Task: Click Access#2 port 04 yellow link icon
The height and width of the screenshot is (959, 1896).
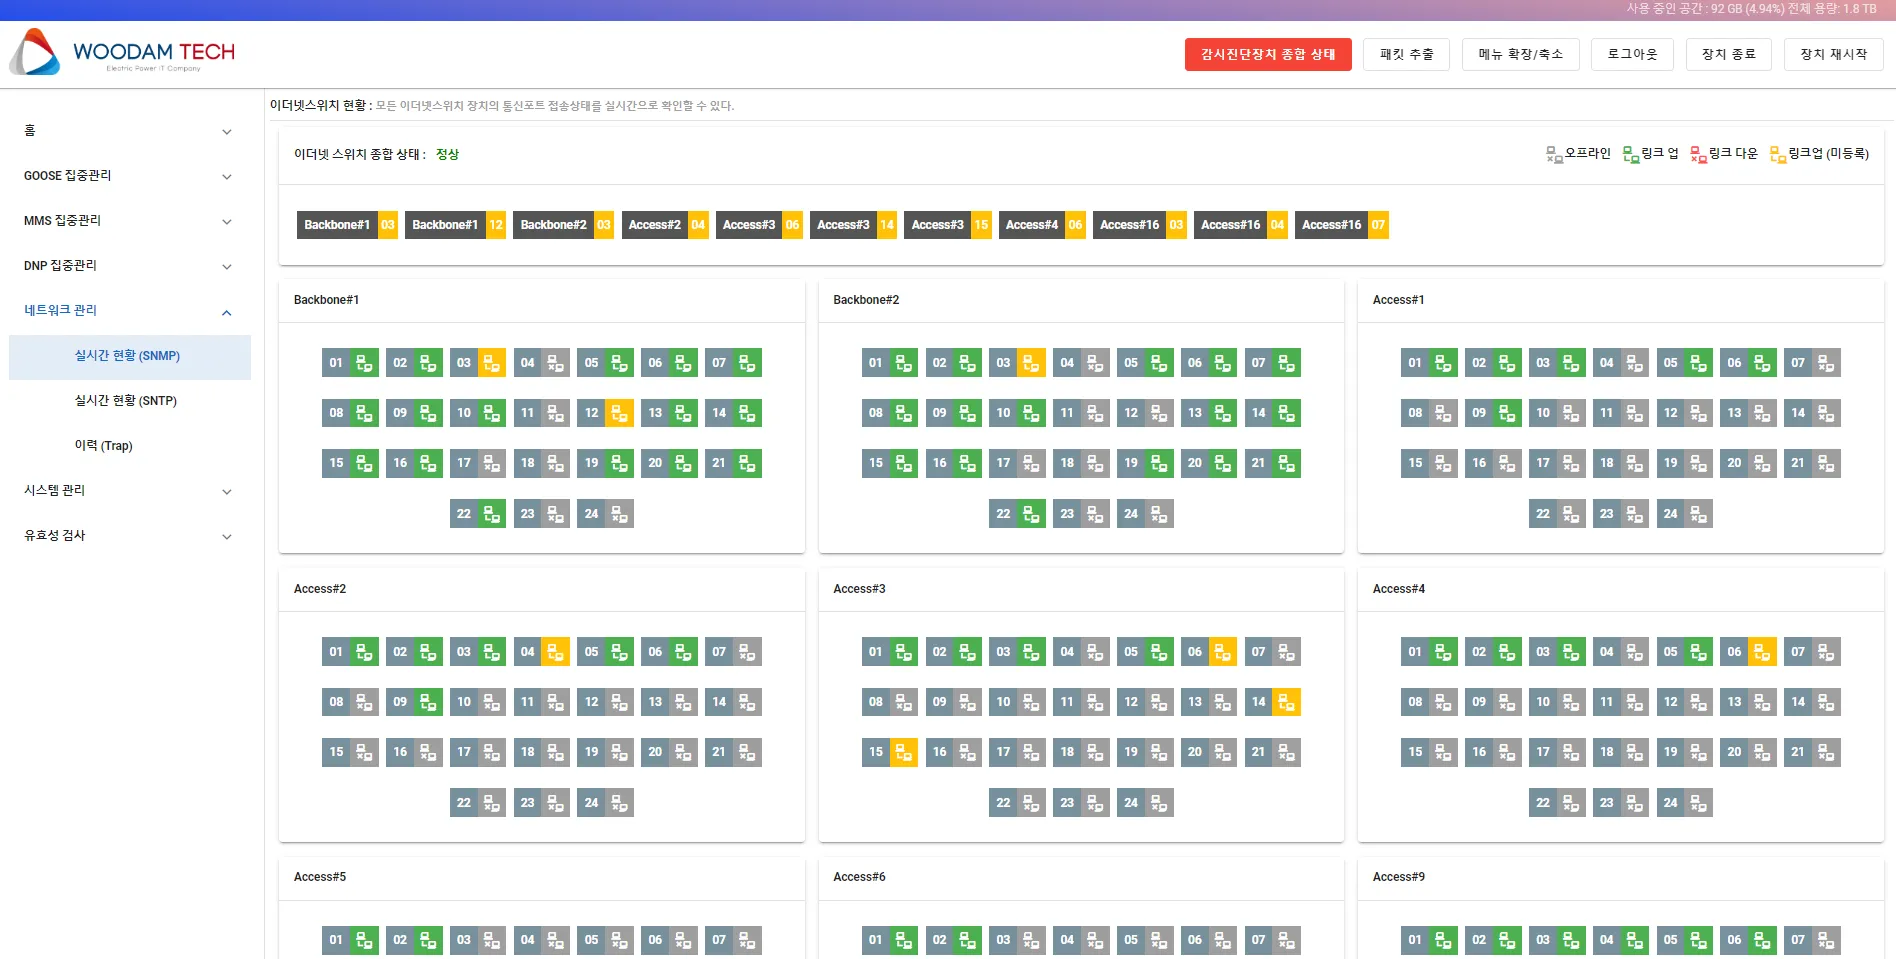Action: click(556, 652)
